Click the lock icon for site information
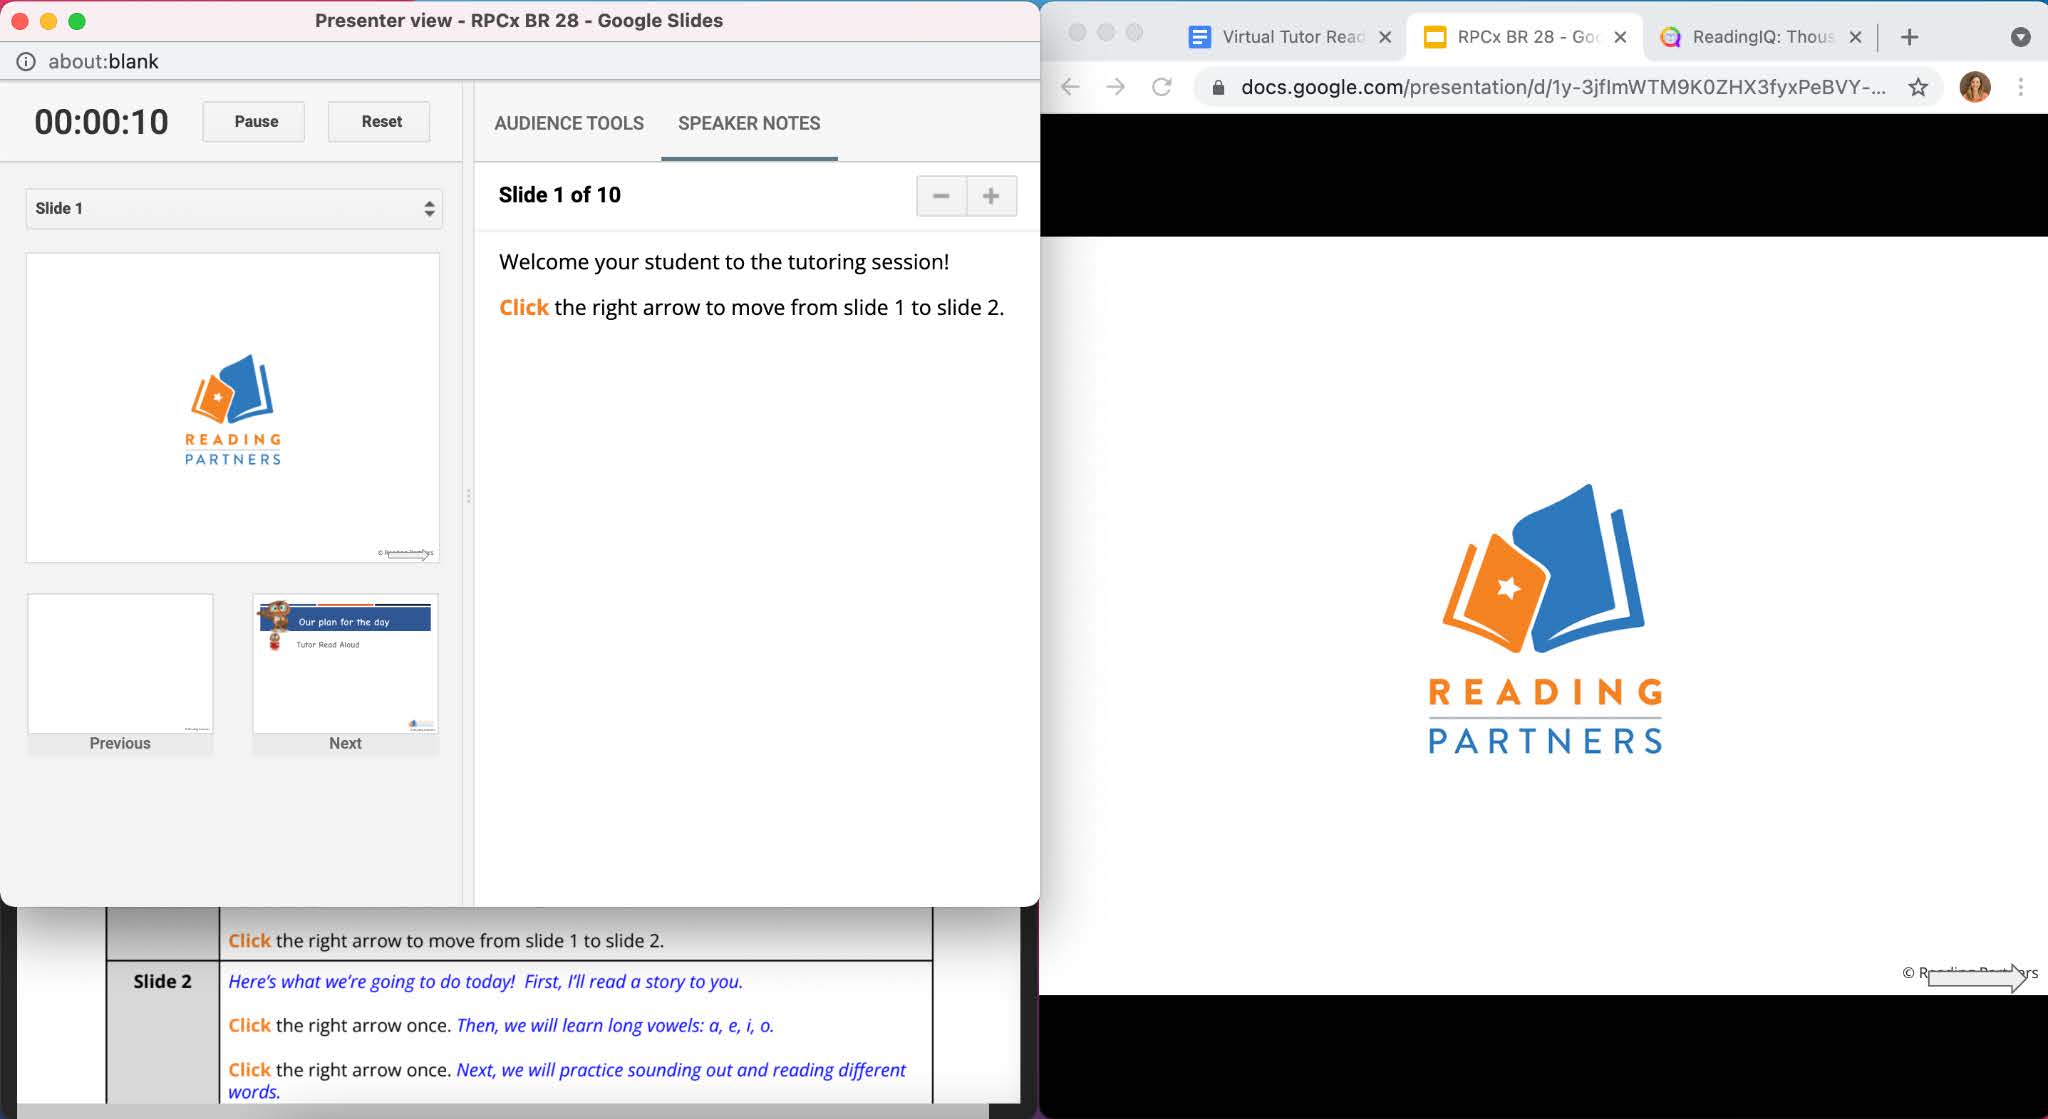Viewport: 2048px width, 1119px height. 1218,88
